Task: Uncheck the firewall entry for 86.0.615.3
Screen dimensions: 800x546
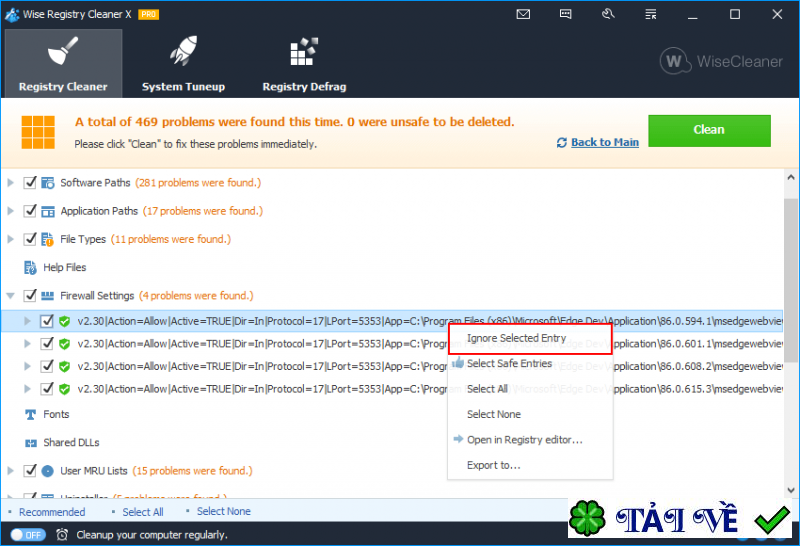Action: [47, 388]
